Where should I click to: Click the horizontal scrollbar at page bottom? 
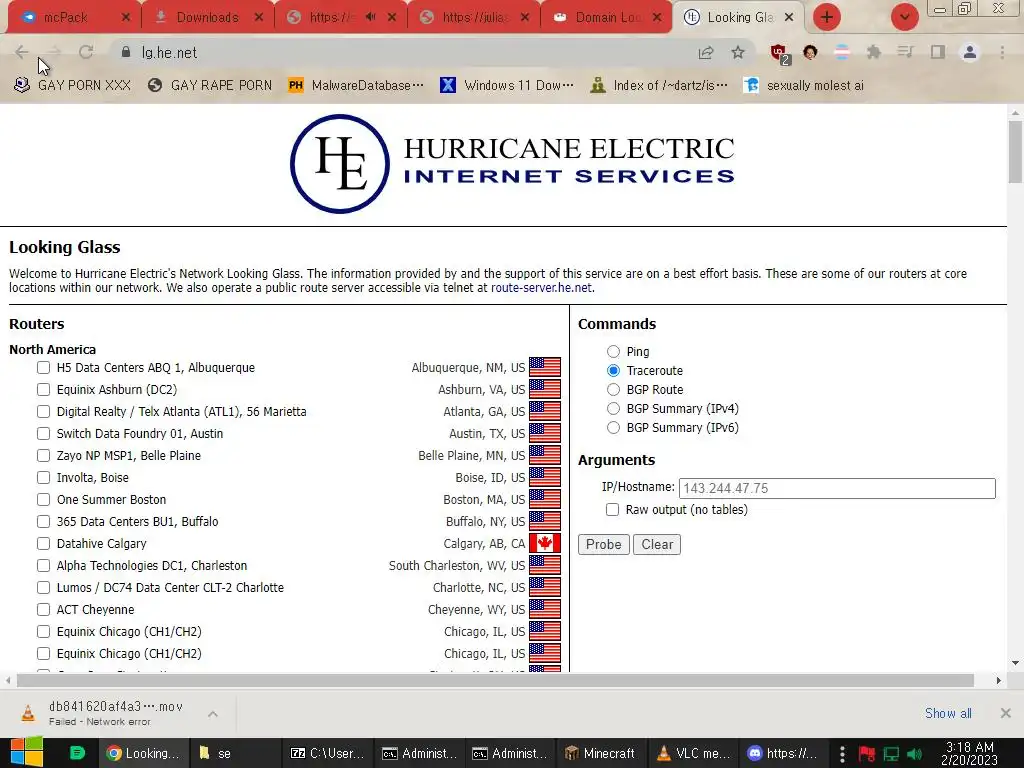click(x=495, y=680)
